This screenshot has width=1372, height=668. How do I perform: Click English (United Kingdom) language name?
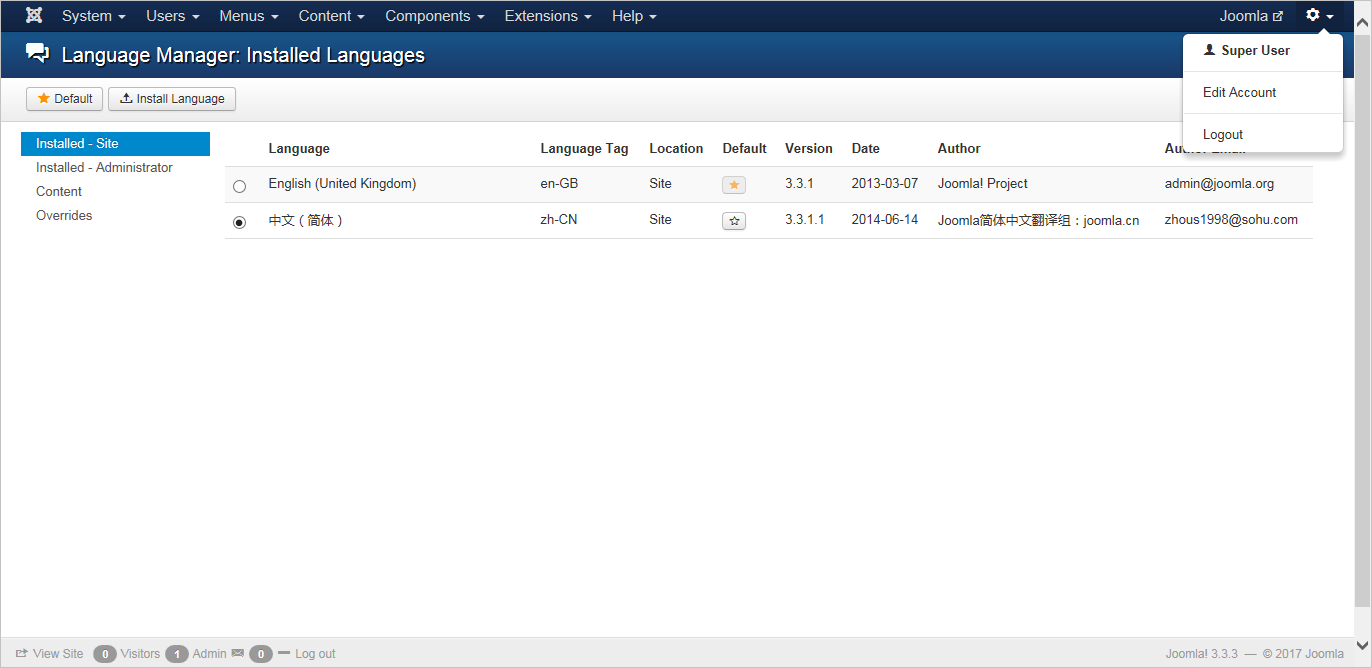pos(342,184)
